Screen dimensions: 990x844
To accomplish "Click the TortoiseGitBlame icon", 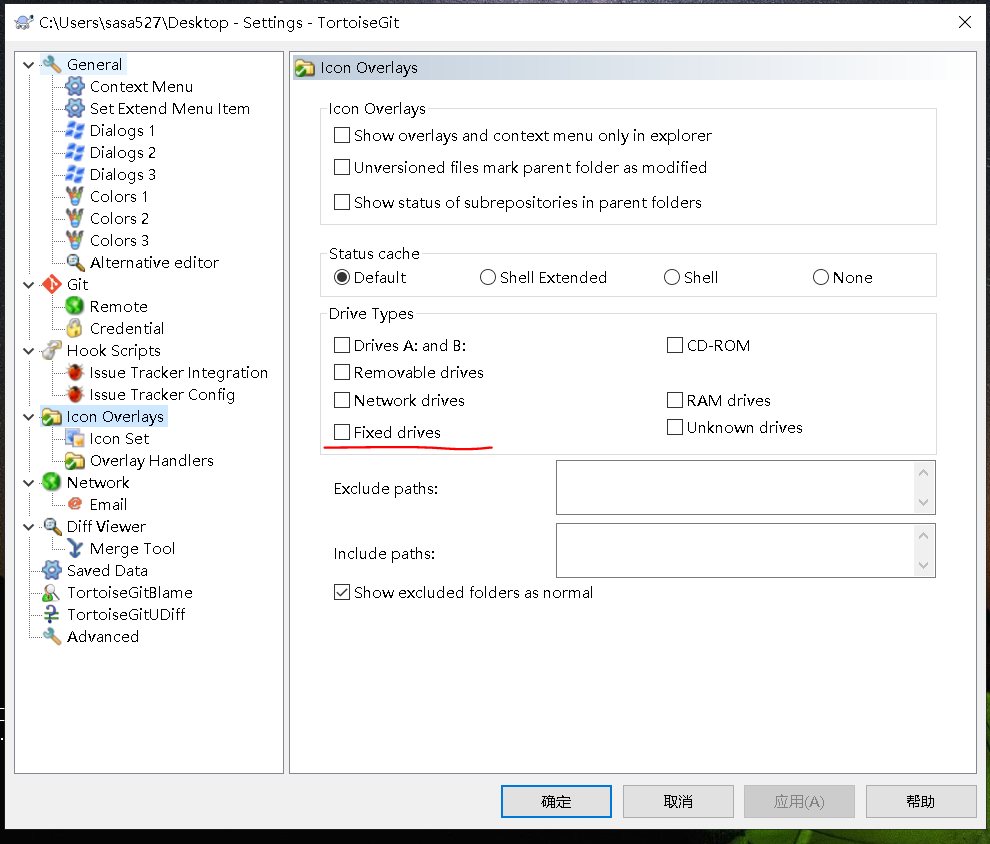I will (x=52, y=593).
